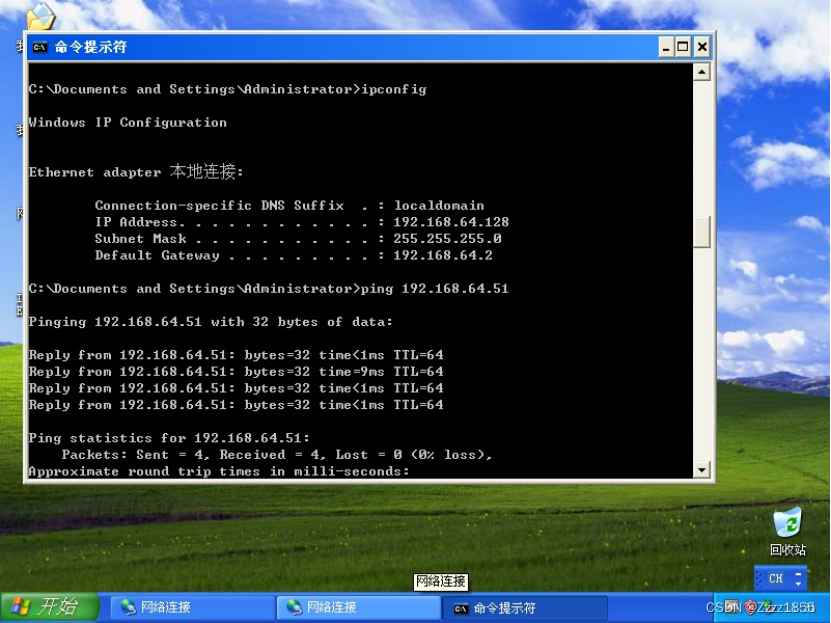Collapse the language bar with its minimize dash
Viewport: 831px width, 623px height.
pos(798,572)
